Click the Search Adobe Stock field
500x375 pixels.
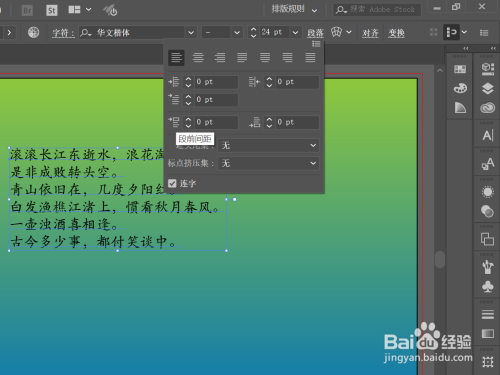[377, 10]
